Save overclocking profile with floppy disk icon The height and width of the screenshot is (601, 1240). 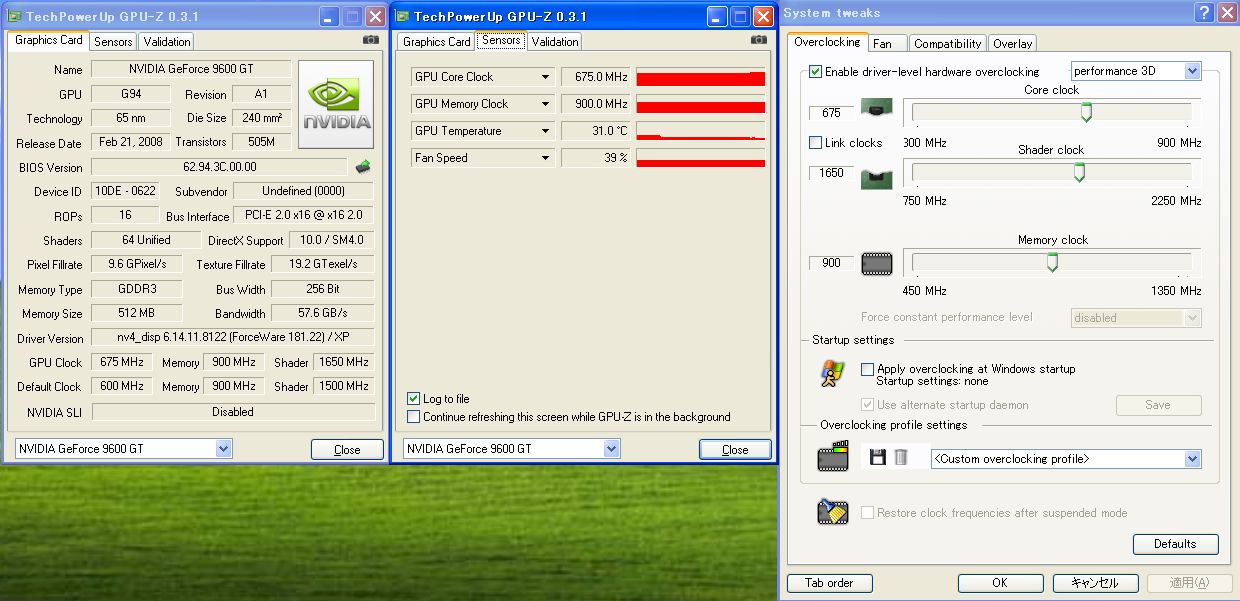coord(878,457)
